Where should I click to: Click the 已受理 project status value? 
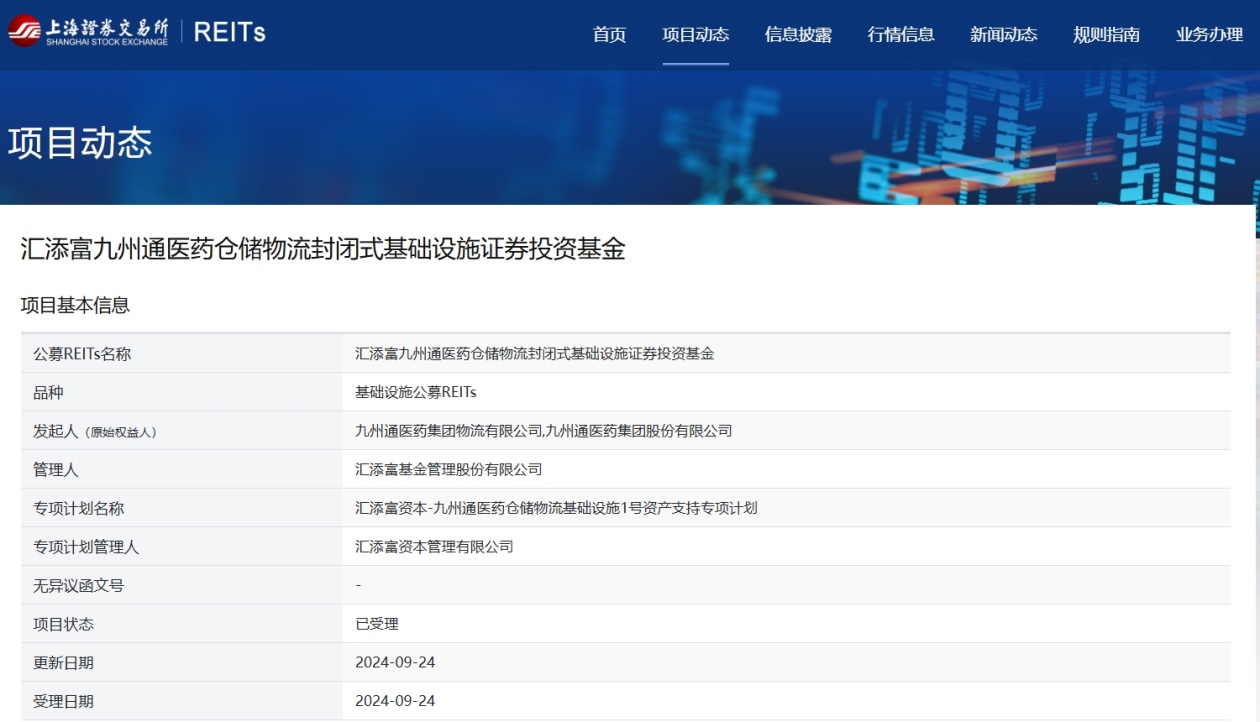[x=377, y=624]
